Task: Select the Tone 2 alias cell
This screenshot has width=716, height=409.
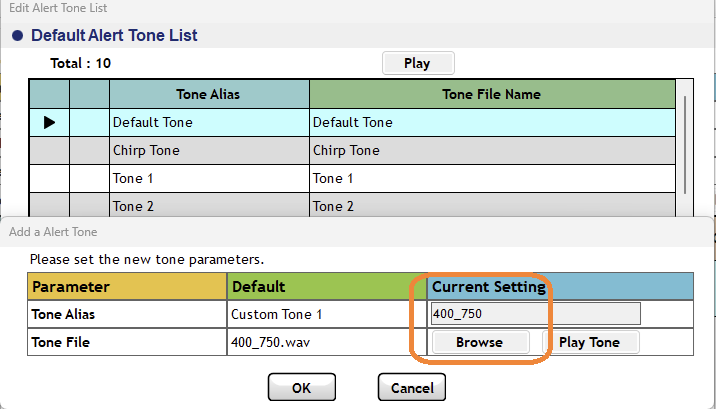Action: [x=209, y=205]
